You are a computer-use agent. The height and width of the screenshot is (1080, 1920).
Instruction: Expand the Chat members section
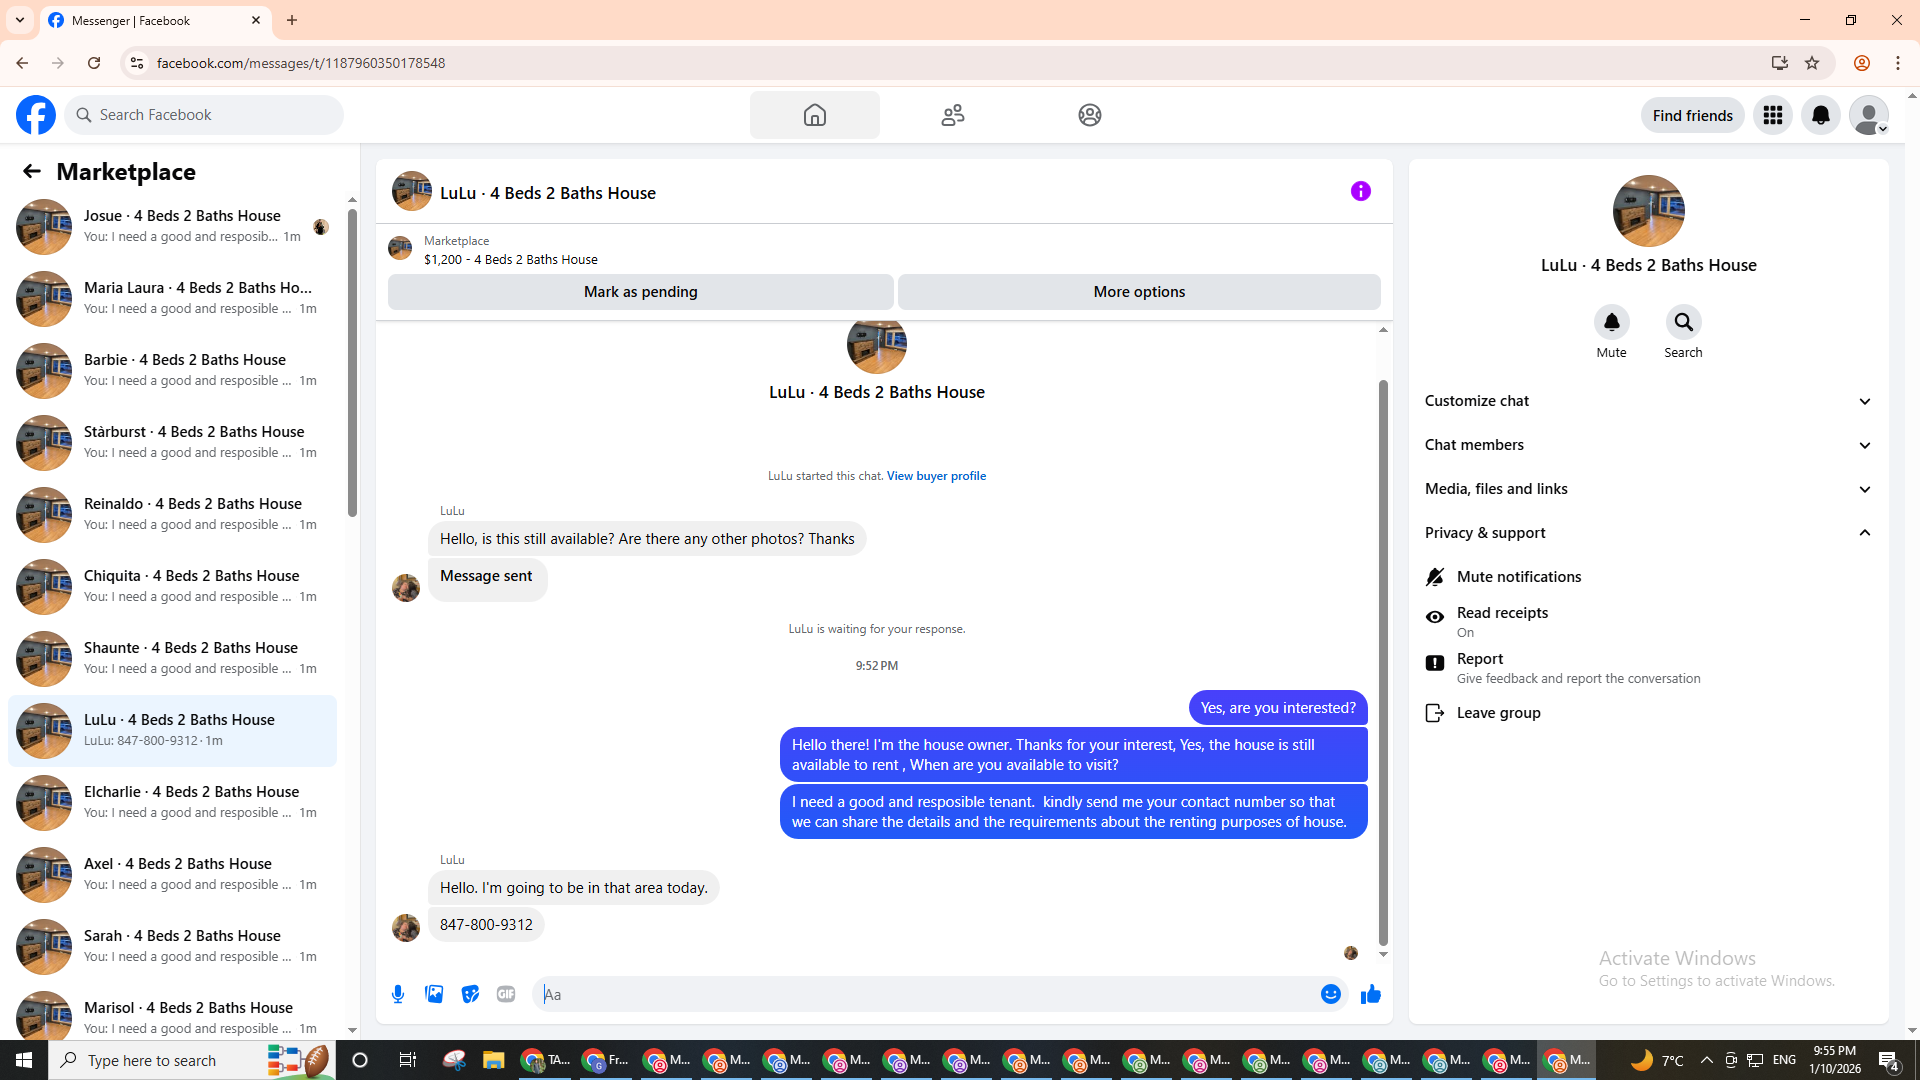click(1648, 445)
